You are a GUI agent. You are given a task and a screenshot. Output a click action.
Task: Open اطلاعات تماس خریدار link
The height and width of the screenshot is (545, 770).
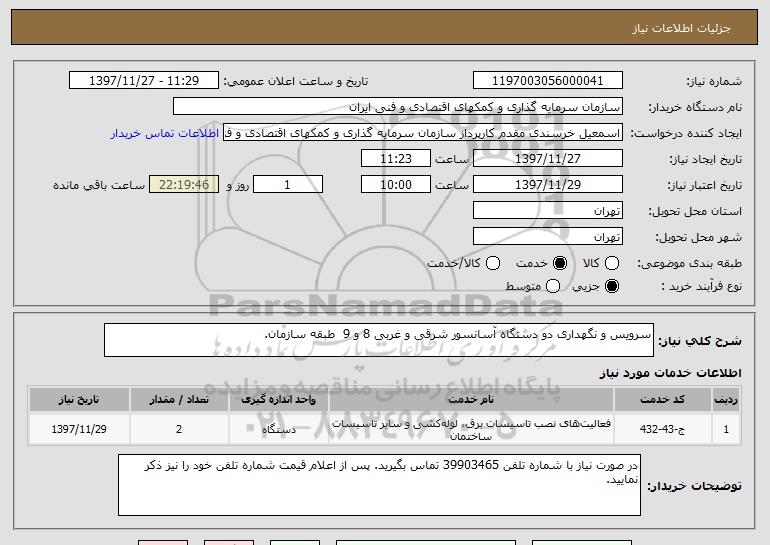165,133
